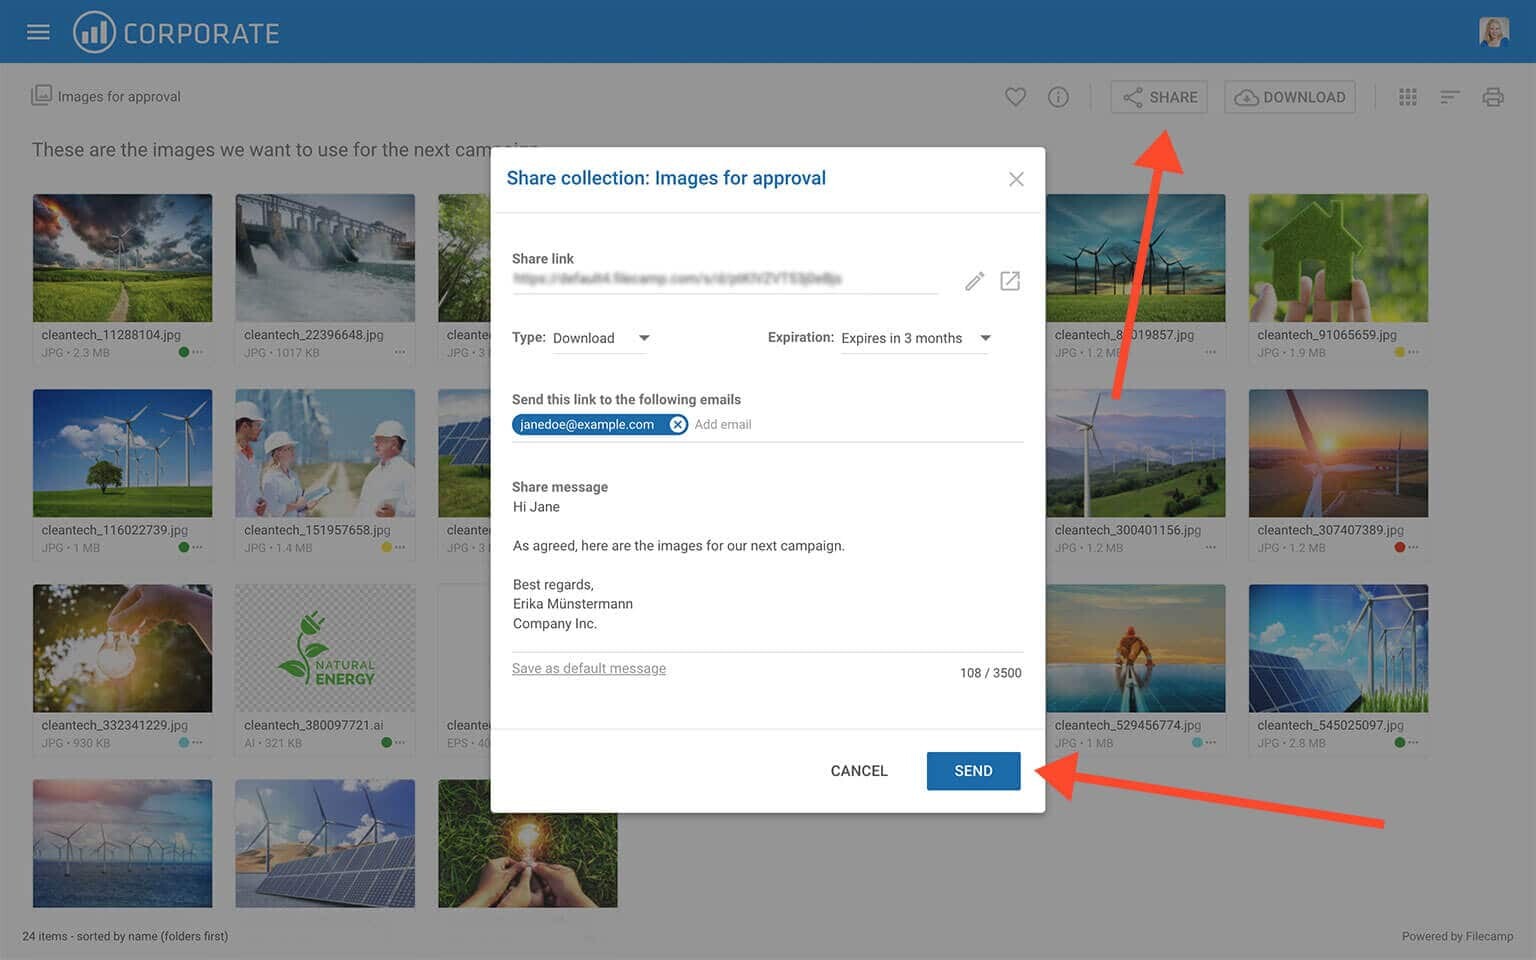Show collection info icon
The image size is (1536, 960).
(1058, 97)
